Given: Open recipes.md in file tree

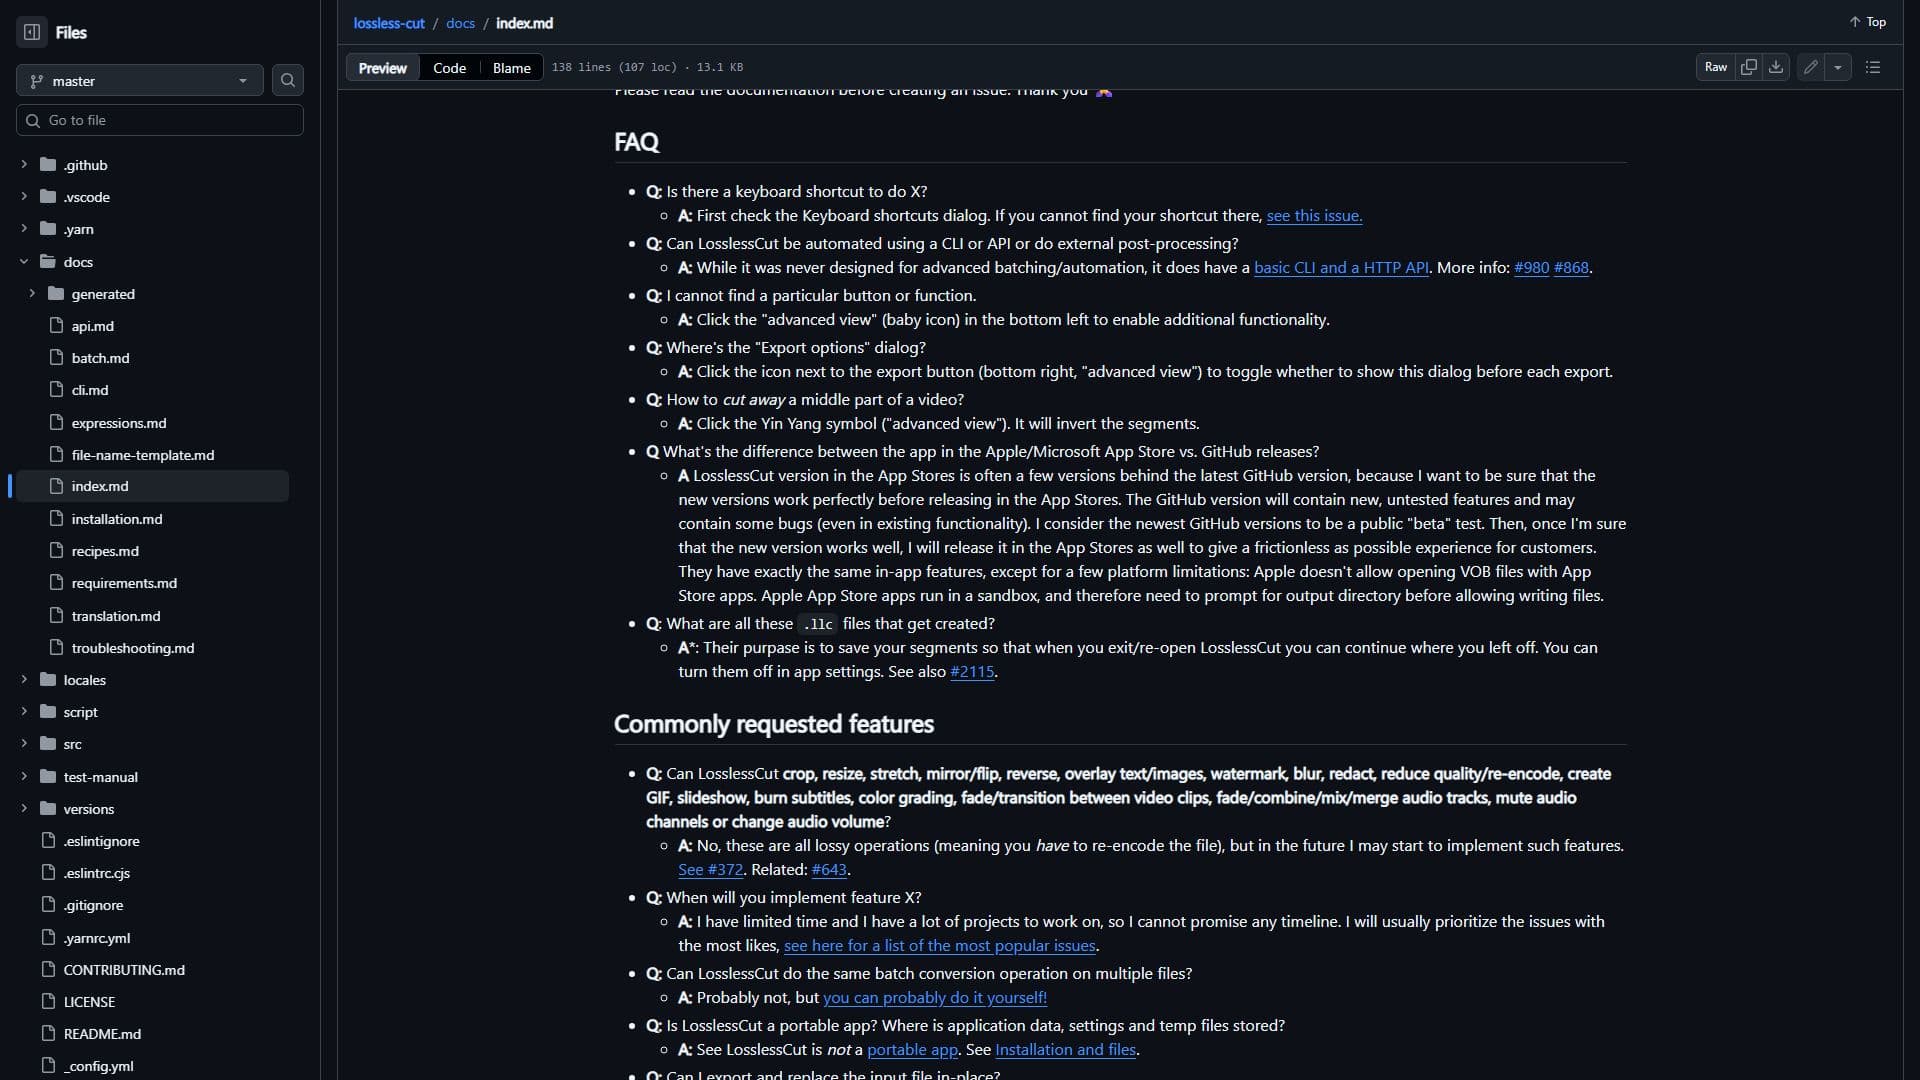Looking at the screenshot, I should tap(105, 550).
